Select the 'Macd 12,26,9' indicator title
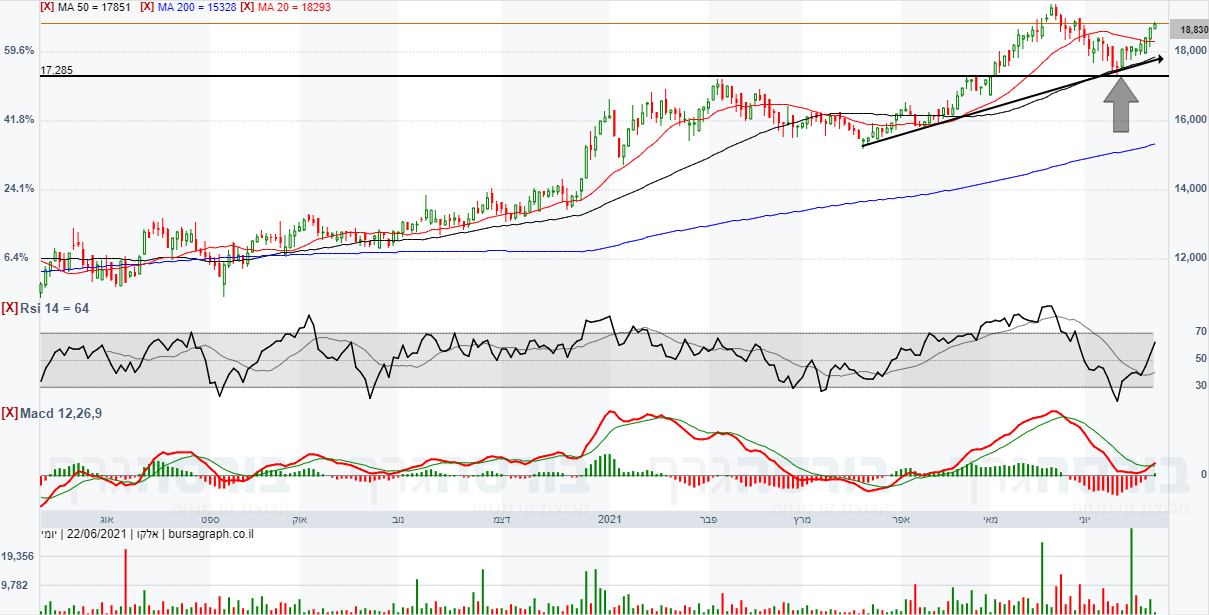Image resolution: width=1209 pixels, height=615 pixels. pos(62,412)
